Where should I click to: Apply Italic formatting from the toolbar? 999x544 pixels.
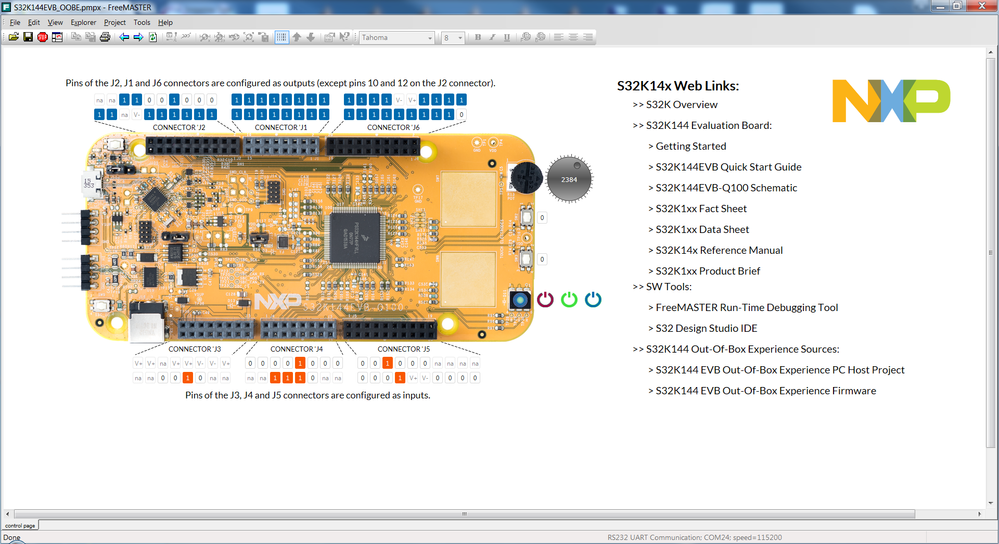(492, 37)
